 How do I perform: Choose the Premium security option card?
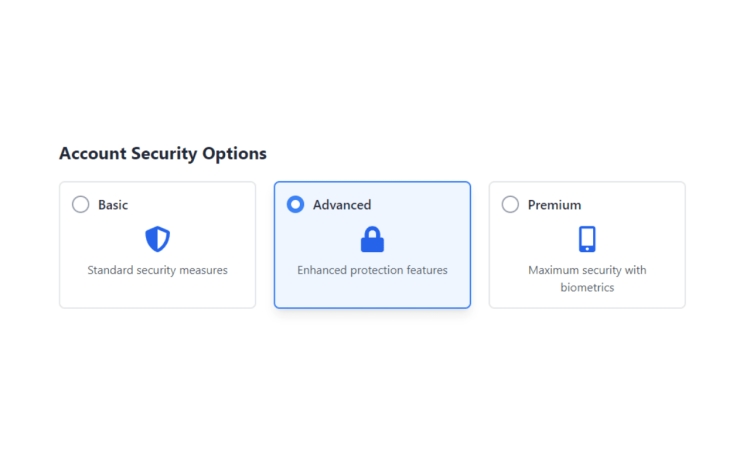pos(587,245)
